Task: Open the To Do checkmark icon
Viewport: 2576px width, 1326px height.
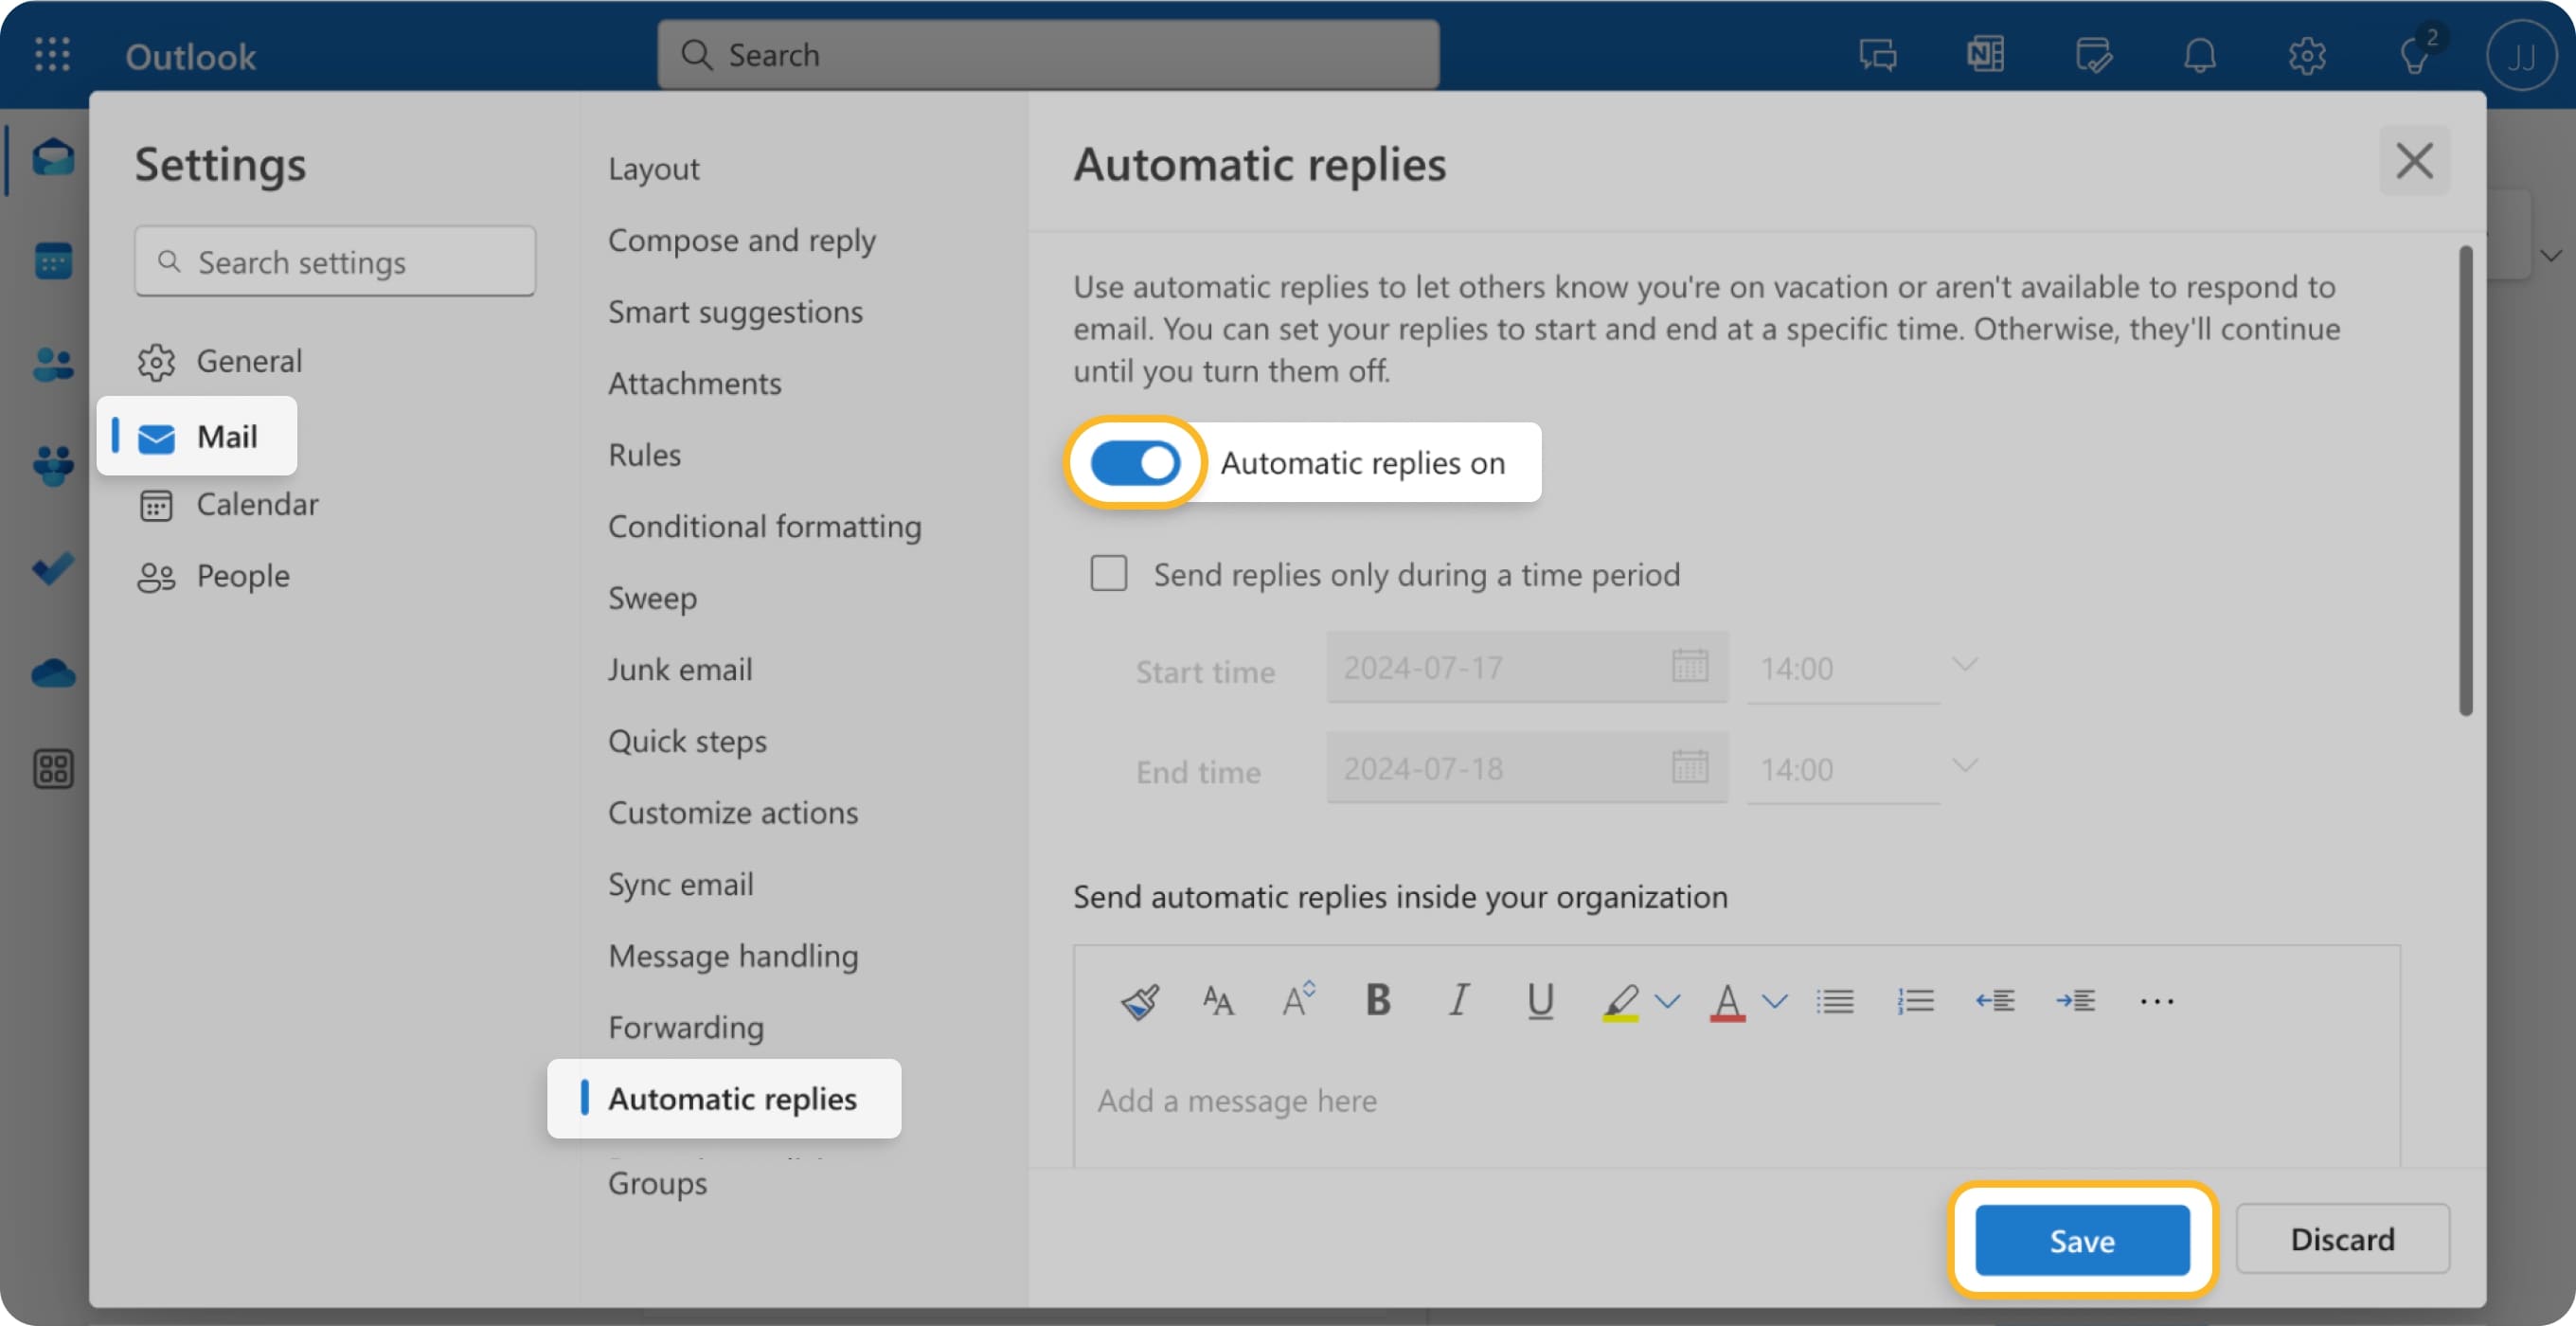Action: point(52,568)
